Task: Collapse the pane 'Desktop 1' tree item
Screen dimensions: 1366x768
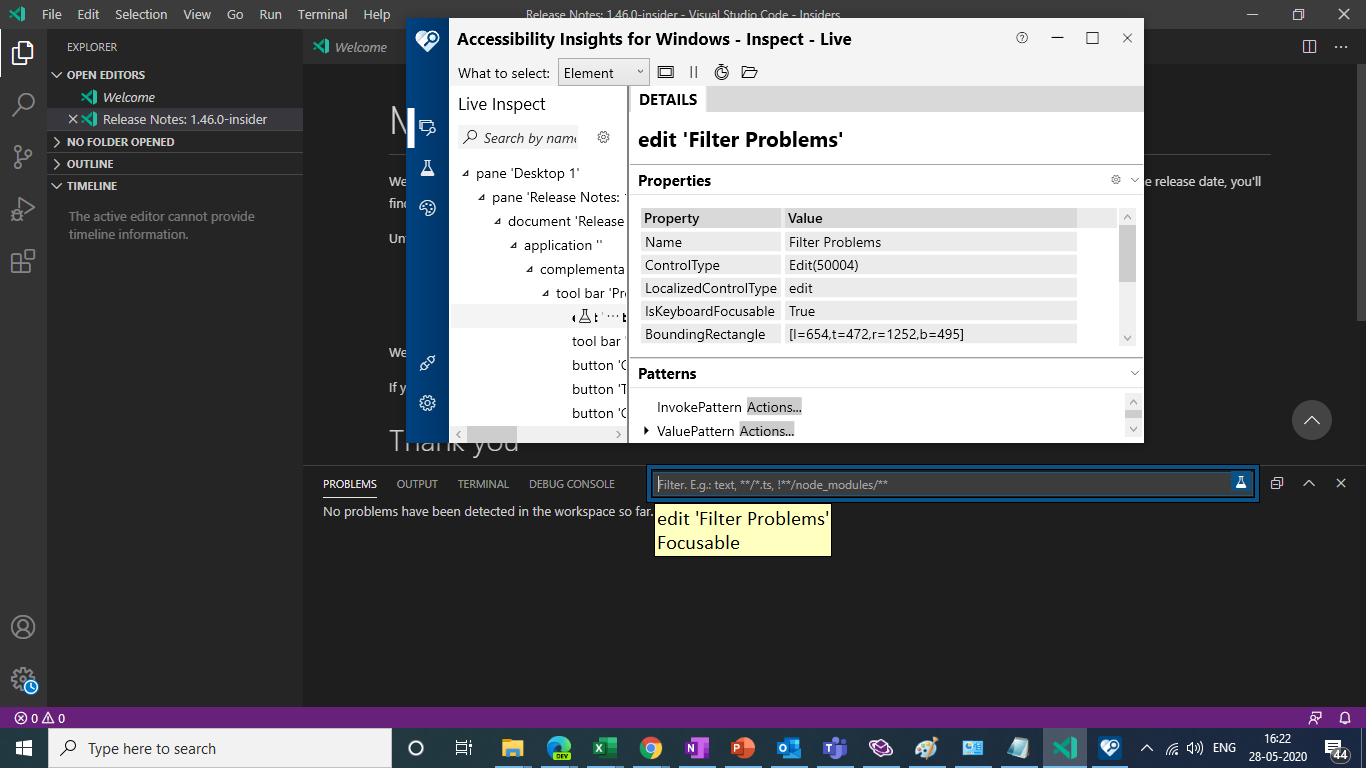Action: point(464,172)
